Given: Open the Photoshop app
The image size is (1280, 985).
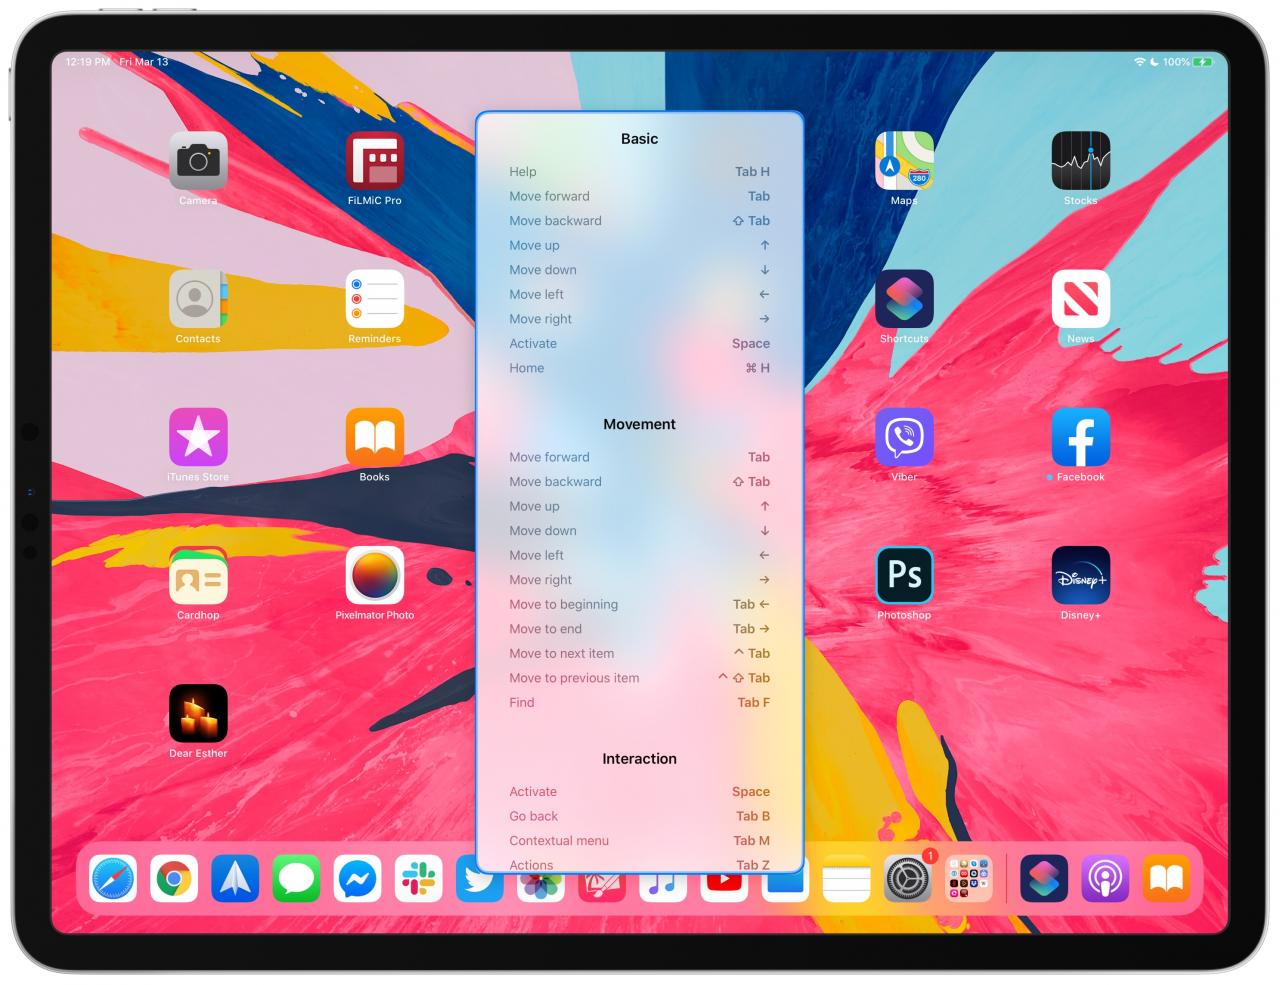Looking at the screenshot, I should 904,575.
